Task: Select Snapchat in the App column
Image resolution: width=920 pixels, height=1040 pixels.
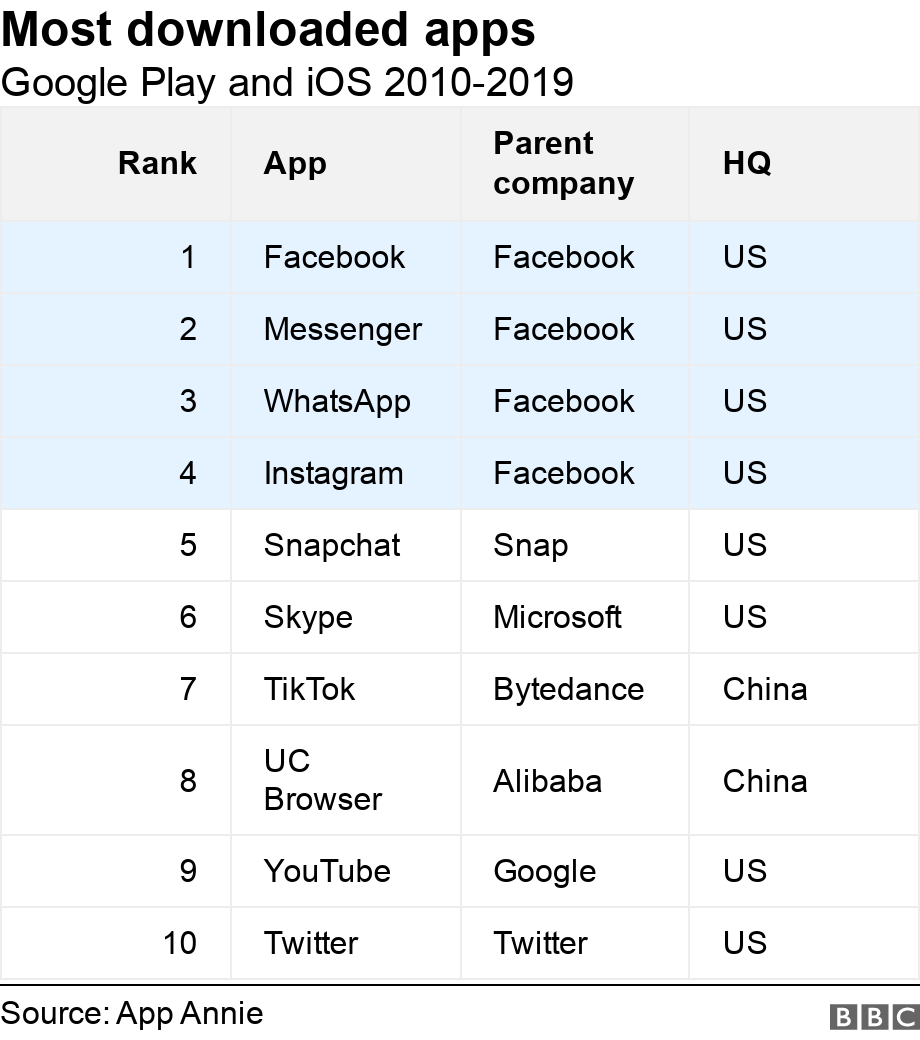Action: (x=331, y=545)
